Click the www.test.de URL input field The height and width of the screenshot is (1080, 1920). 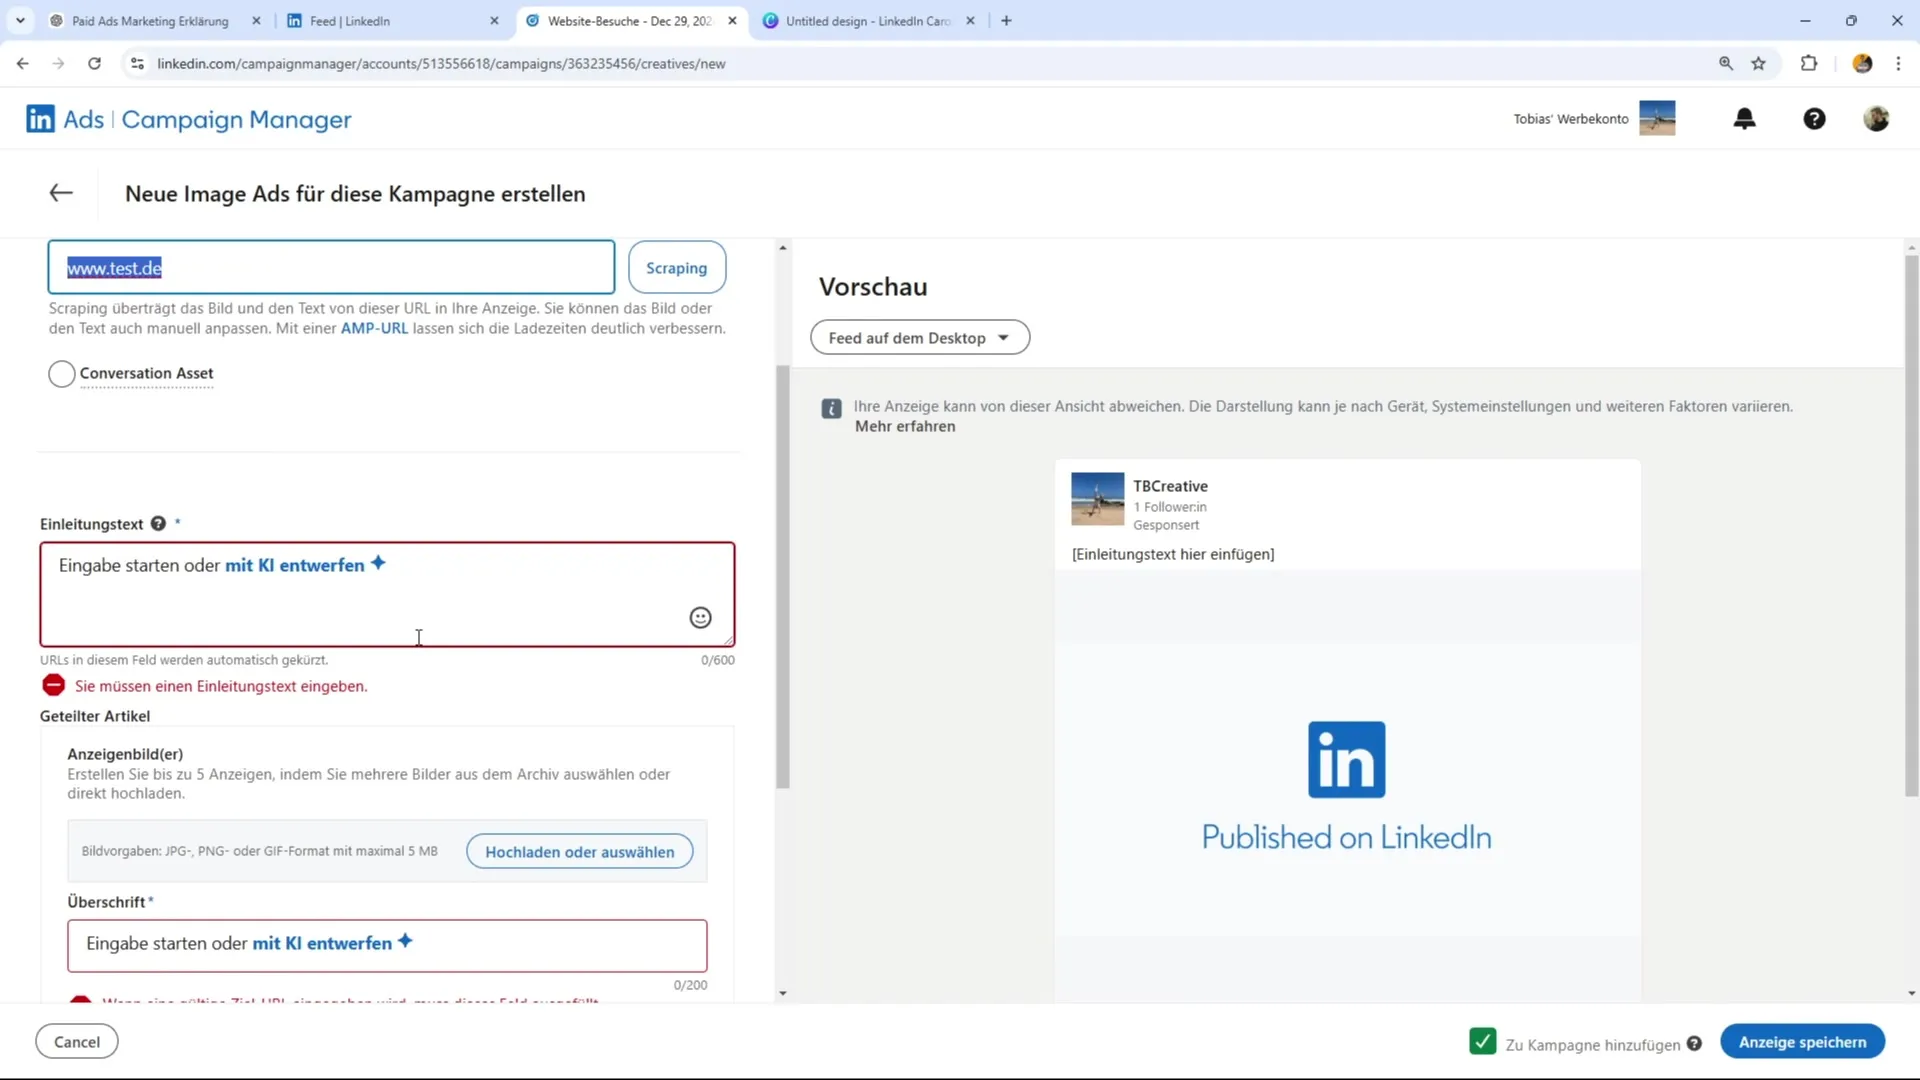click(331, 267)
